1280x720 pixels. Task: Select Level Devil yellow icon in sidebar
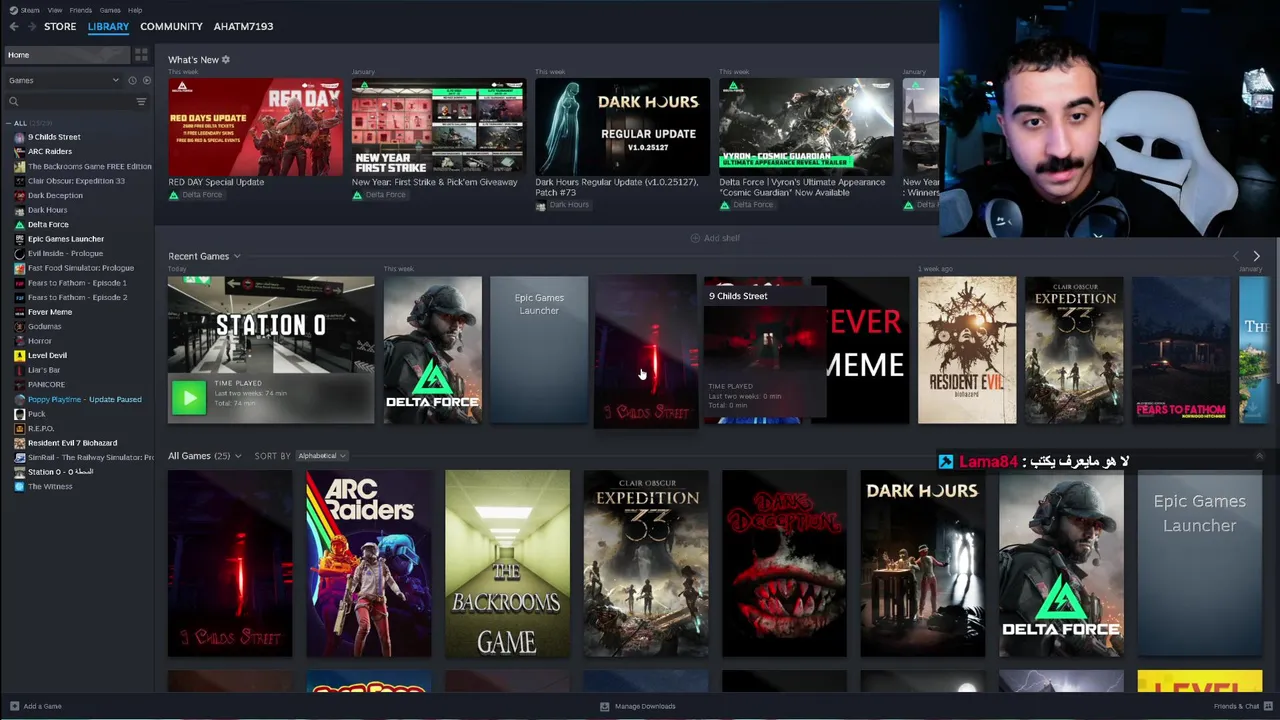[x=20, y=355]
